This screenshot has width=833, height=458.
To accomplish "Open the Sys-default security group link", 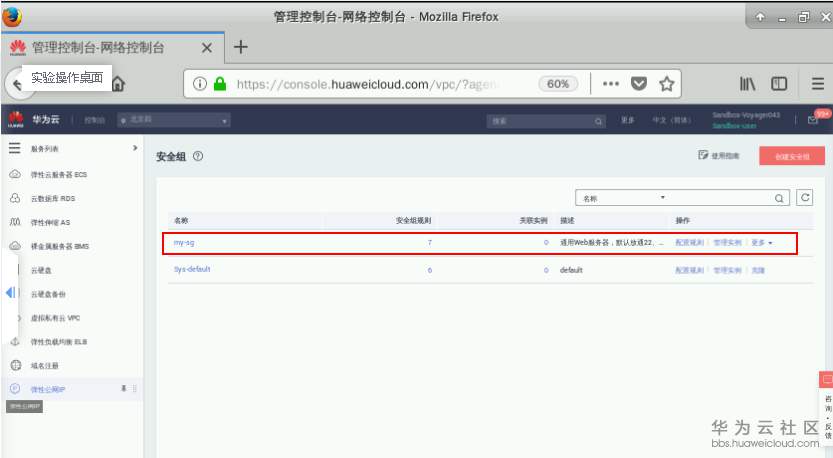I will point(192,269).
